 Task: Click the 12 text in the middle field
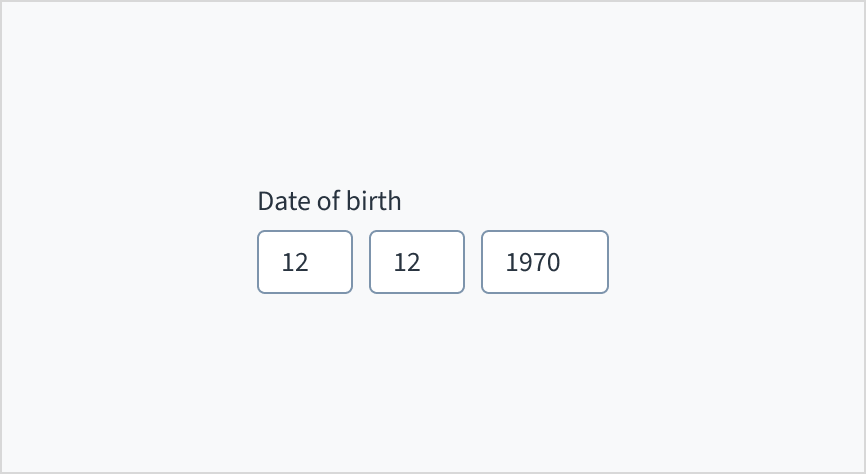[407, 263]
